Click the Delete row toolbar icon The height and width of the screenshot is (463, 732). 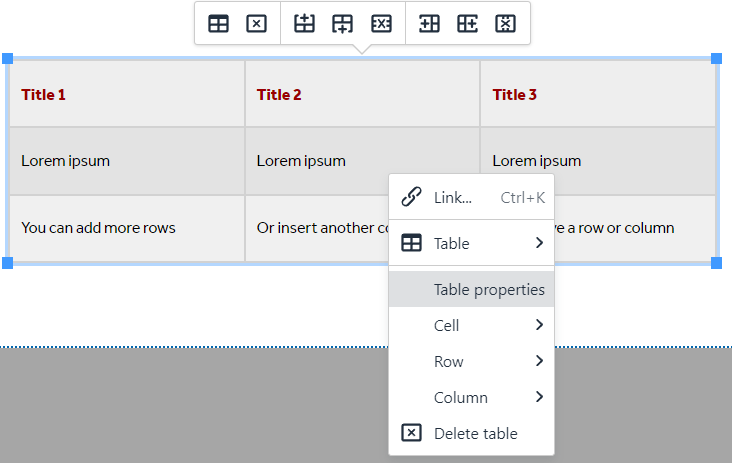(381, 24)
